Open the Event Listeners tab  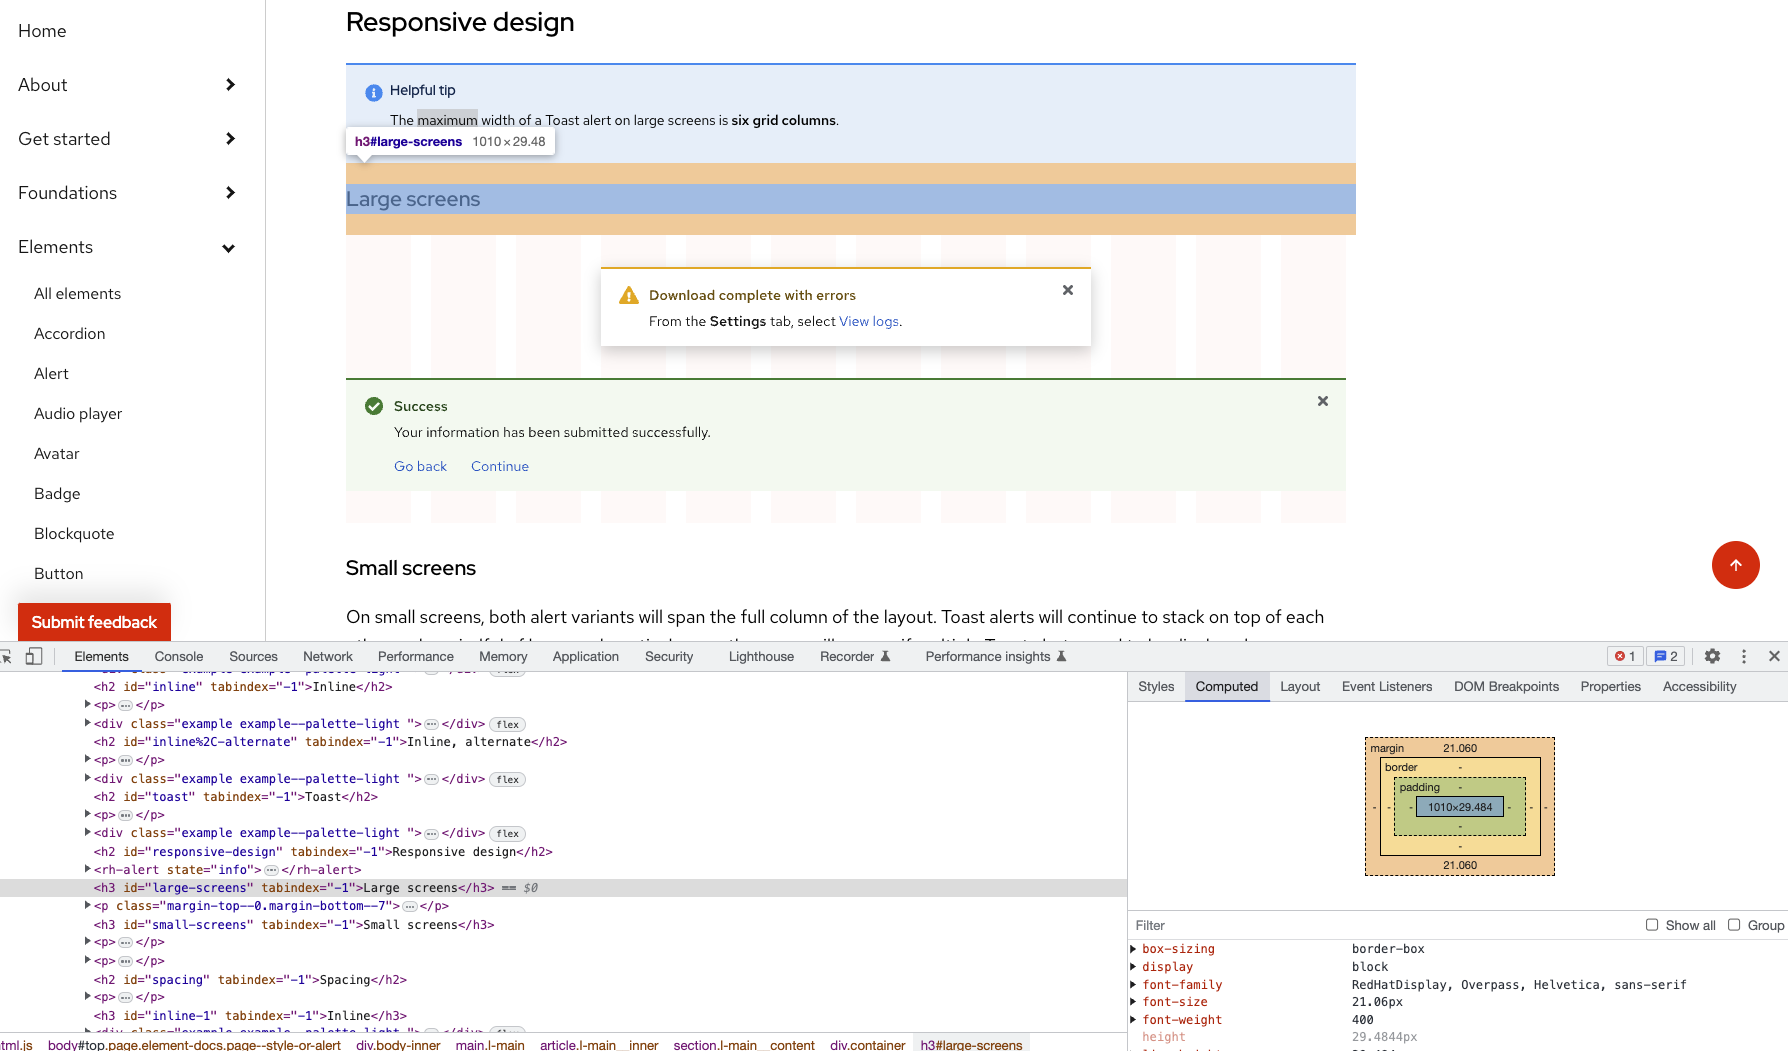point(1387,686)
